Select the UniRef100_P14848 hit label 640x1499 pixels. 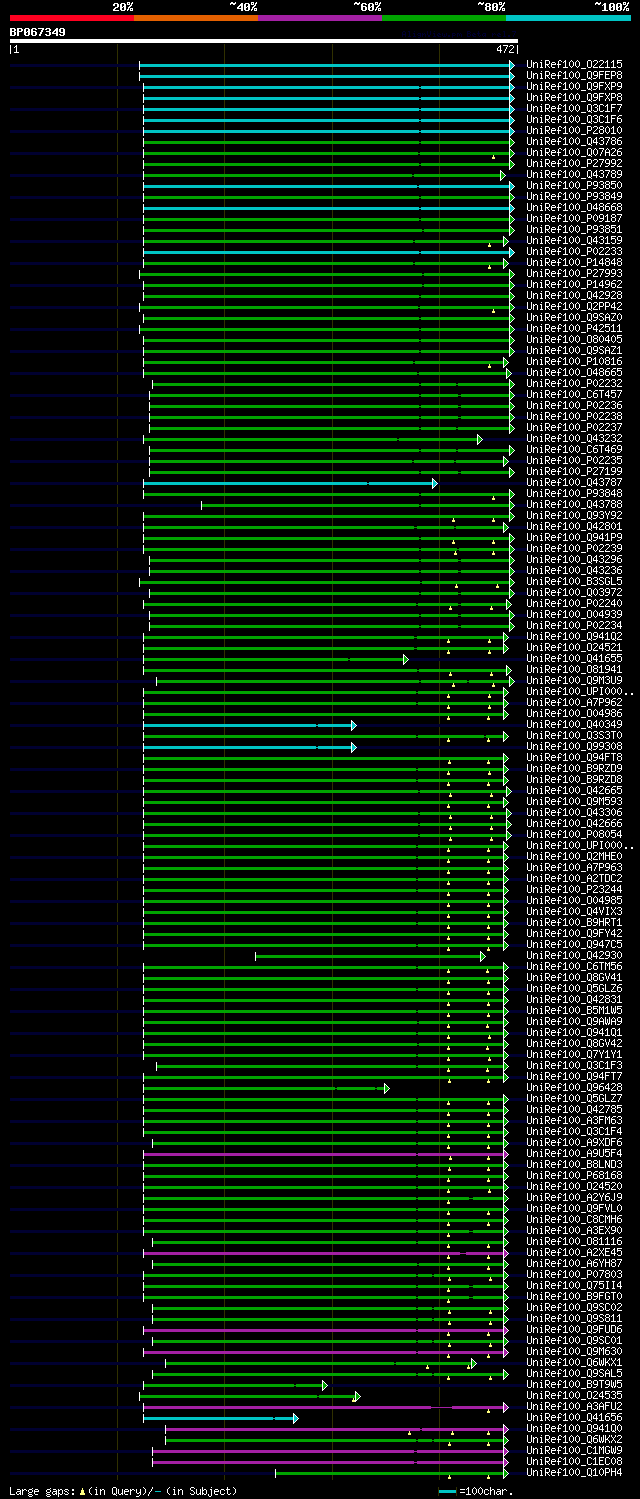point(574,262)
